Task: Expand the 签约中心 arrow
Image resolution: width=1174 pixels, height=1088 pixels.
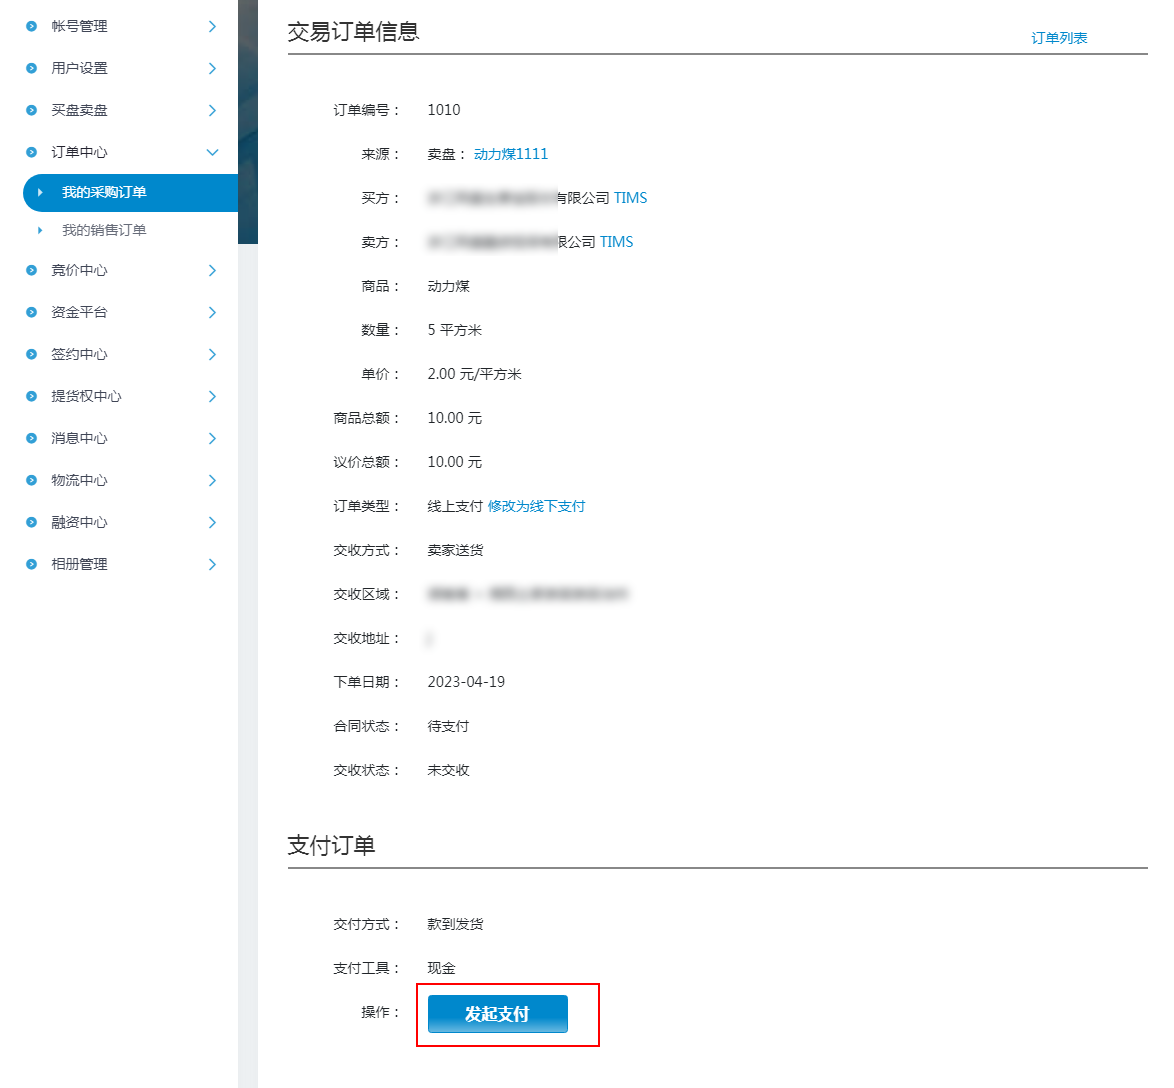Action: (x=212, y=354)
